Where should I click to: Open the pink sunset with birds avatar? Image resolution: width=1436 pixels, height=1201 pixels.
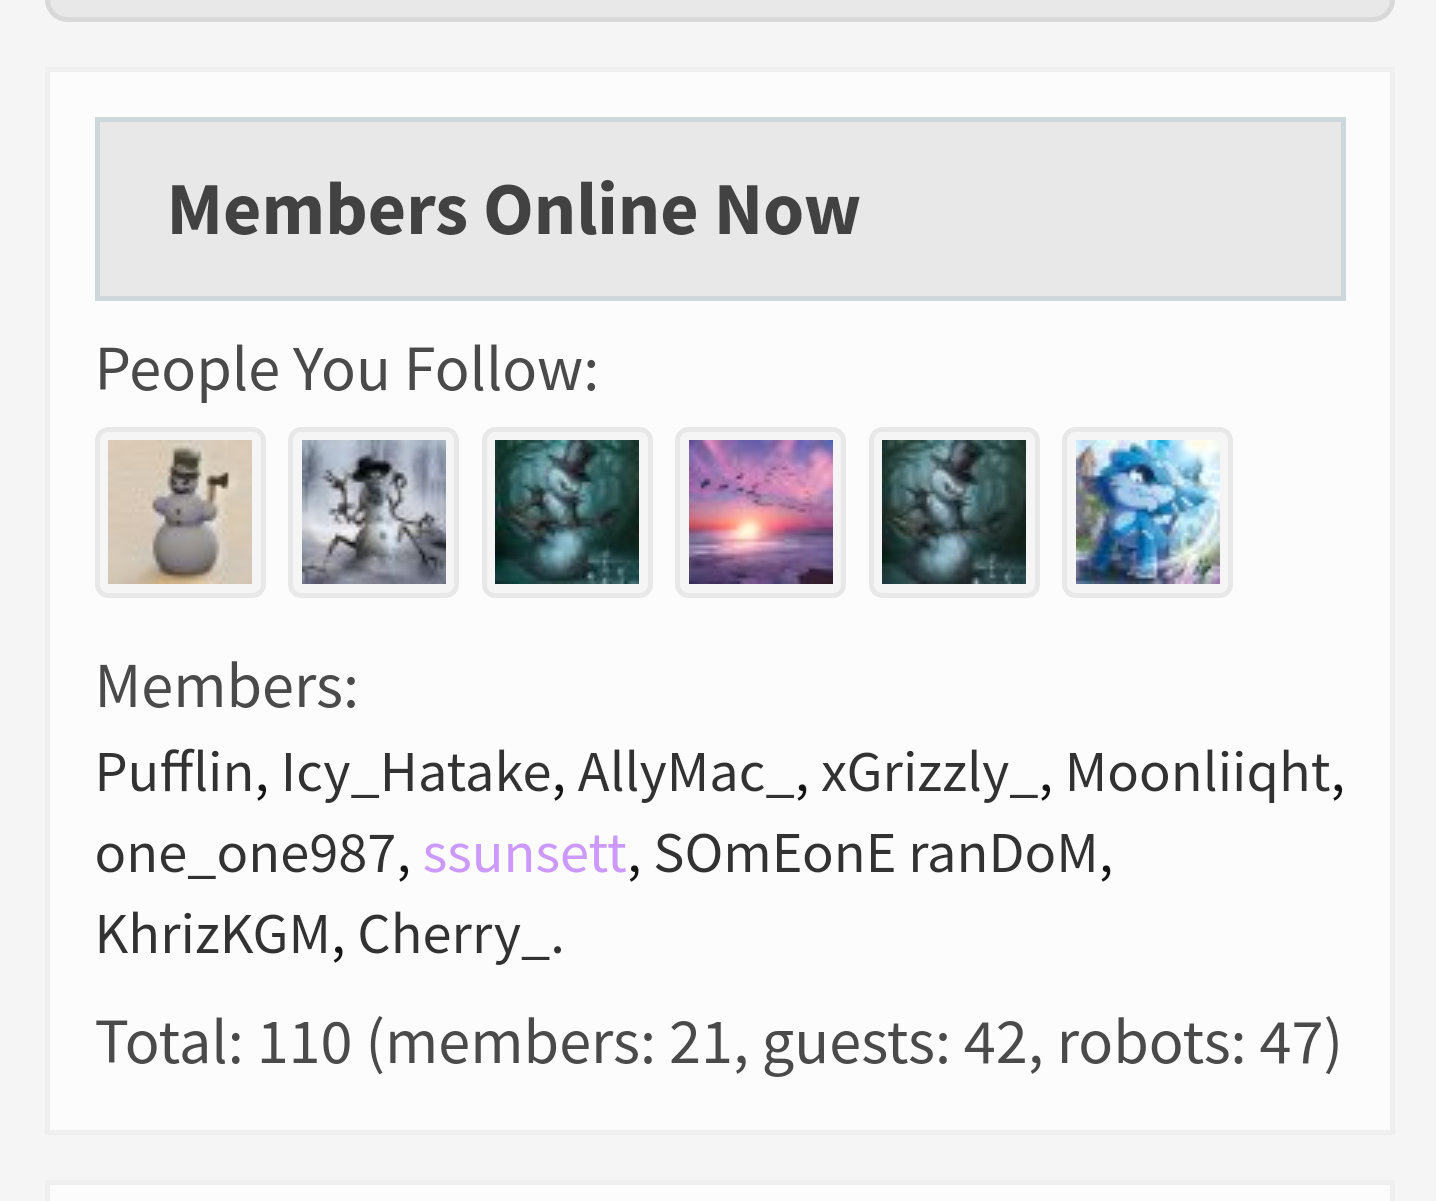761,512
